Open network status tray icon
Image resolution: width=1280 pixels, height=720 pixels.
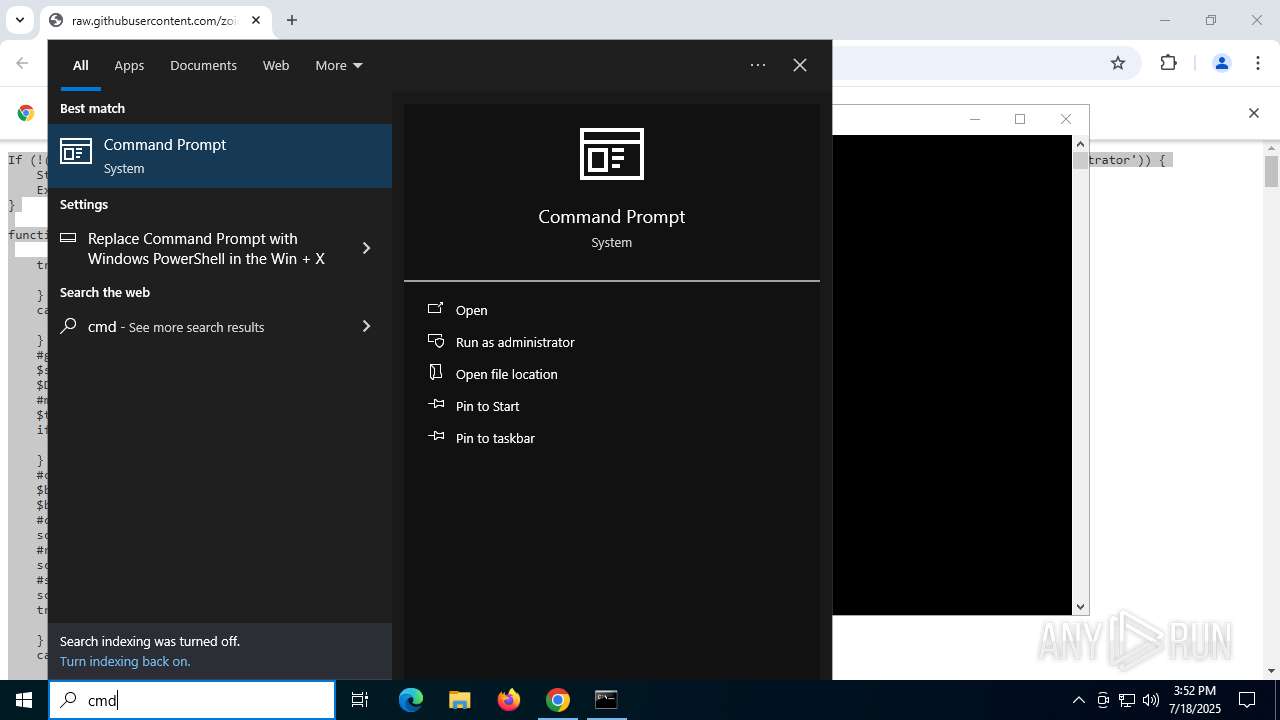[x=1127, y=700]
